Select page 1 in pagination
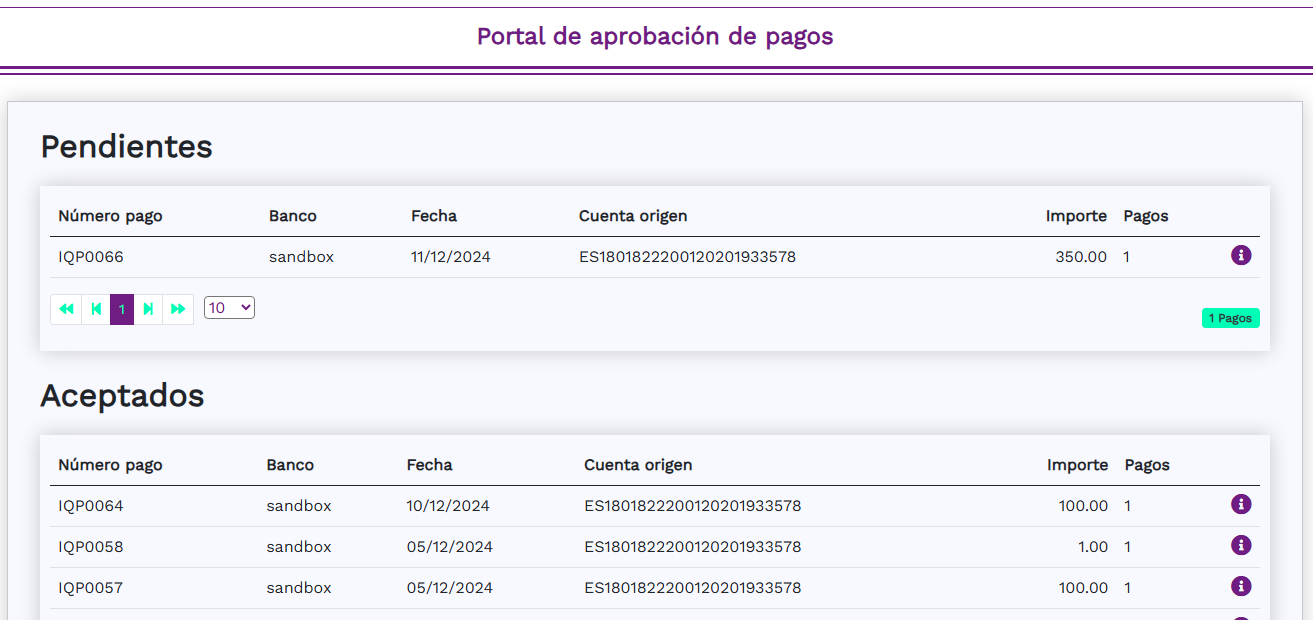Screen dimensions: 1313x620 tap(122, 309)
